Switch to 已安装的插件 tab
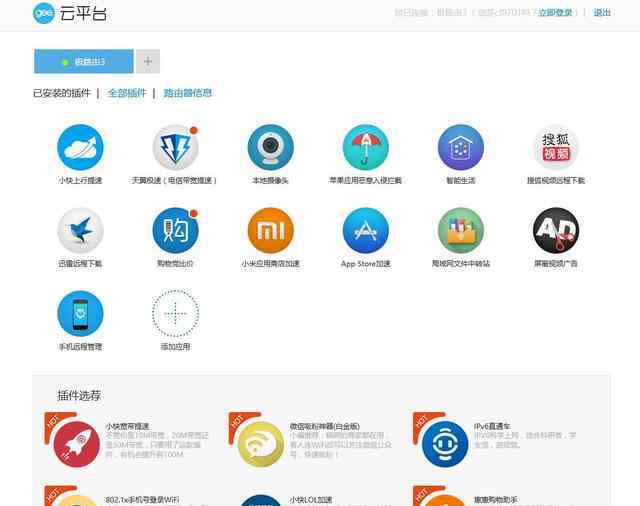 (62, 93)
